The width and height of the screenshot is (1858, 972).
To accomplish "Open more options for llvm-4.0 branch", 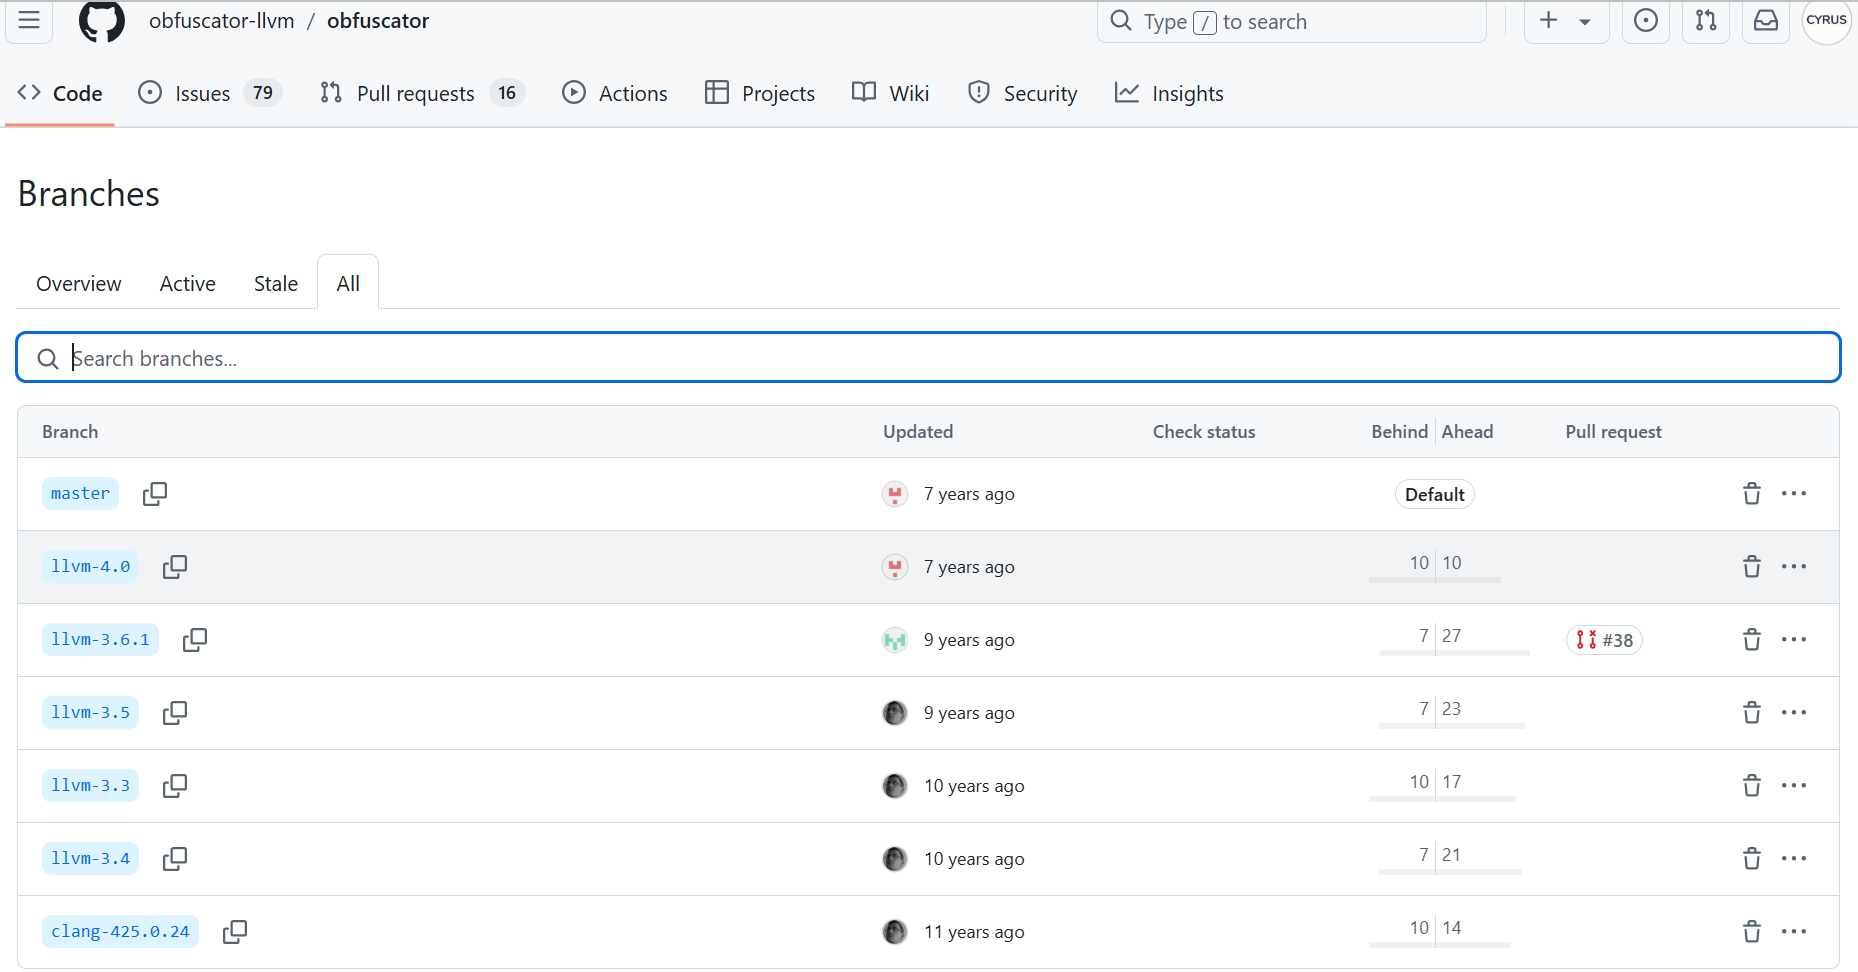I will coord(1794,566).
